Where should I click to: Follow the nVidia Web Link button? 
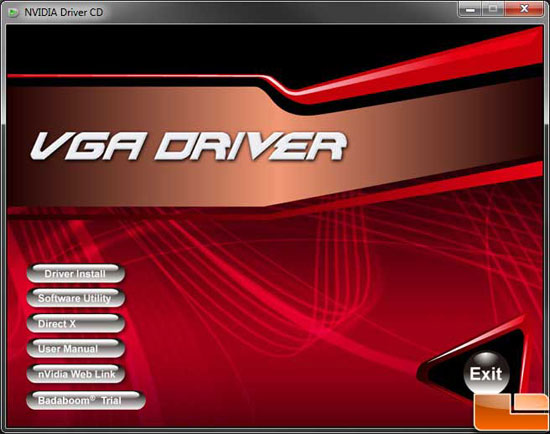[76, 374]
